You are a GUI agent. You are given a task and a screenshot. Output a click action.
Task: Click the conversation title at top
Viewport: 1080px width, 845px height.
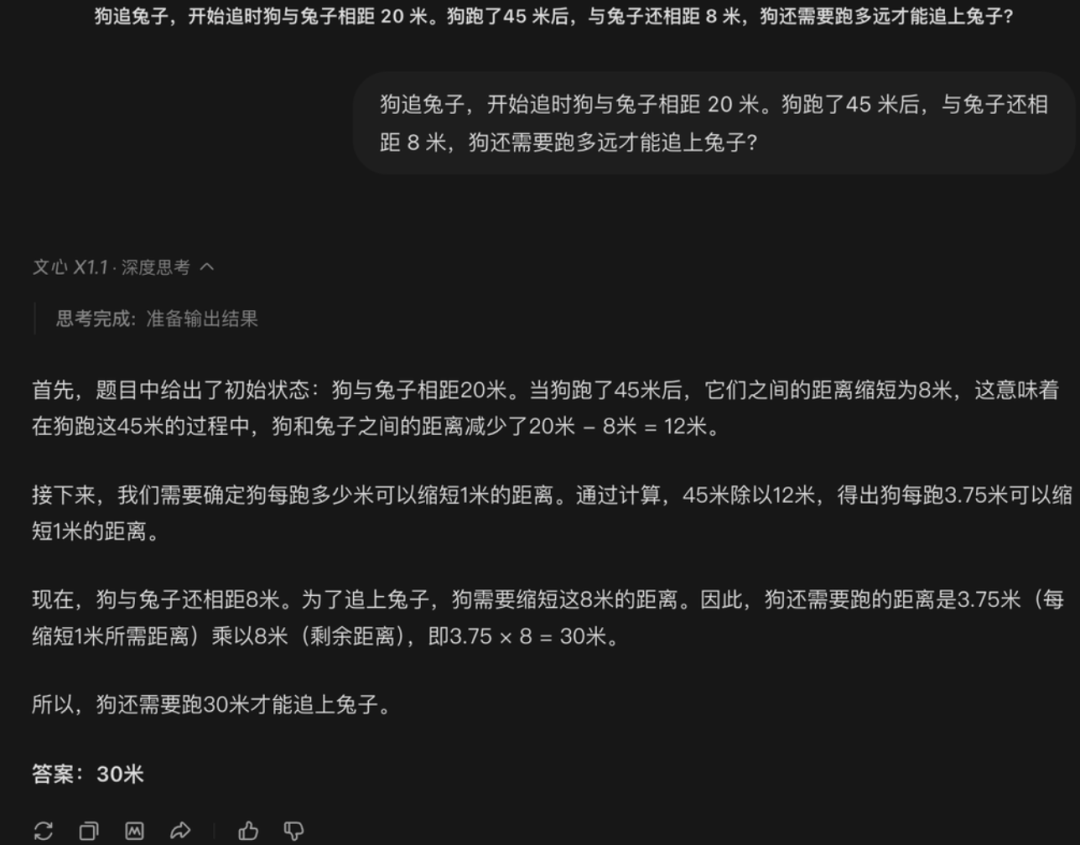click(553, 15)
